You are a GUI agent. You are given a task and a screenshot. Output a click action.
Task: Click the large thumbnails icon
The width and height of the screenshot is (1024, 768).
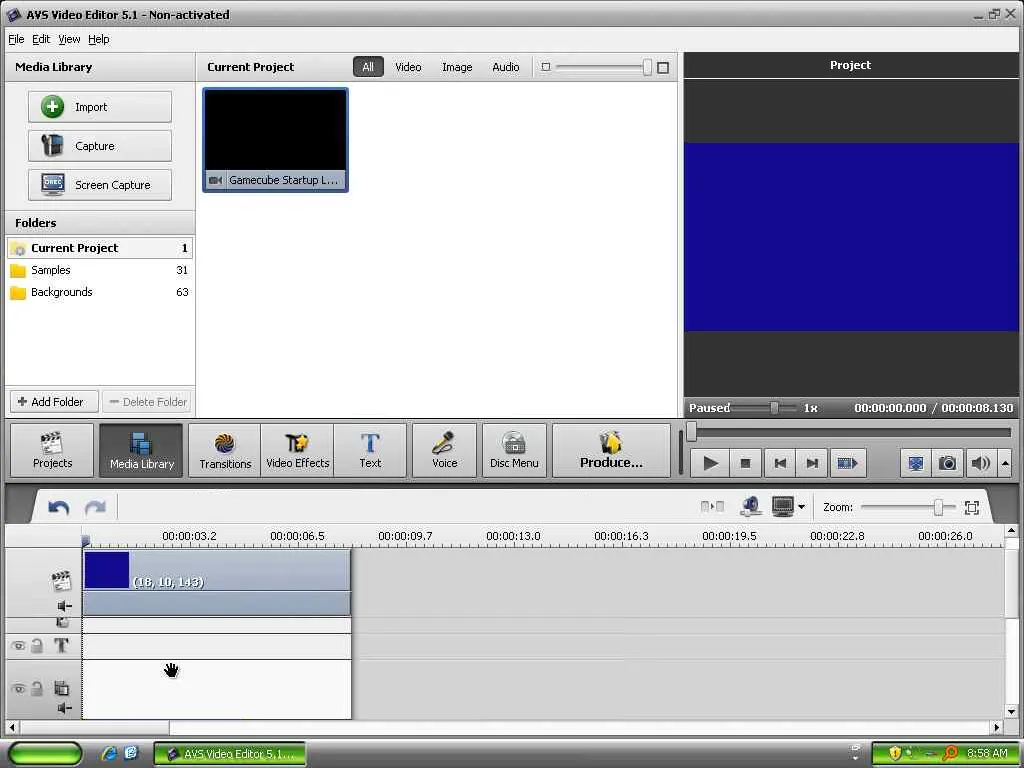point(663,67)
